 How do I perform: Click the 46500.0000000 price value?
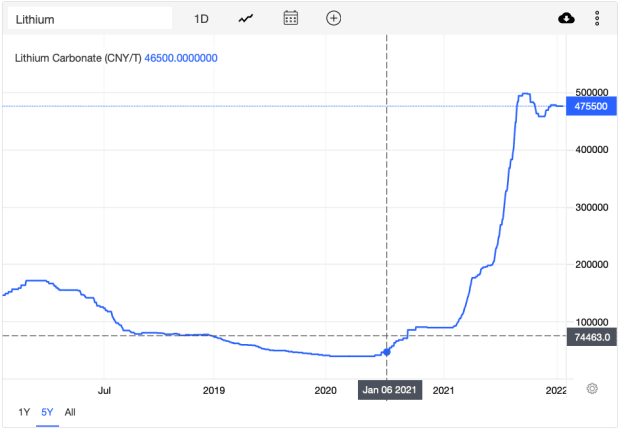click(181, 58)
